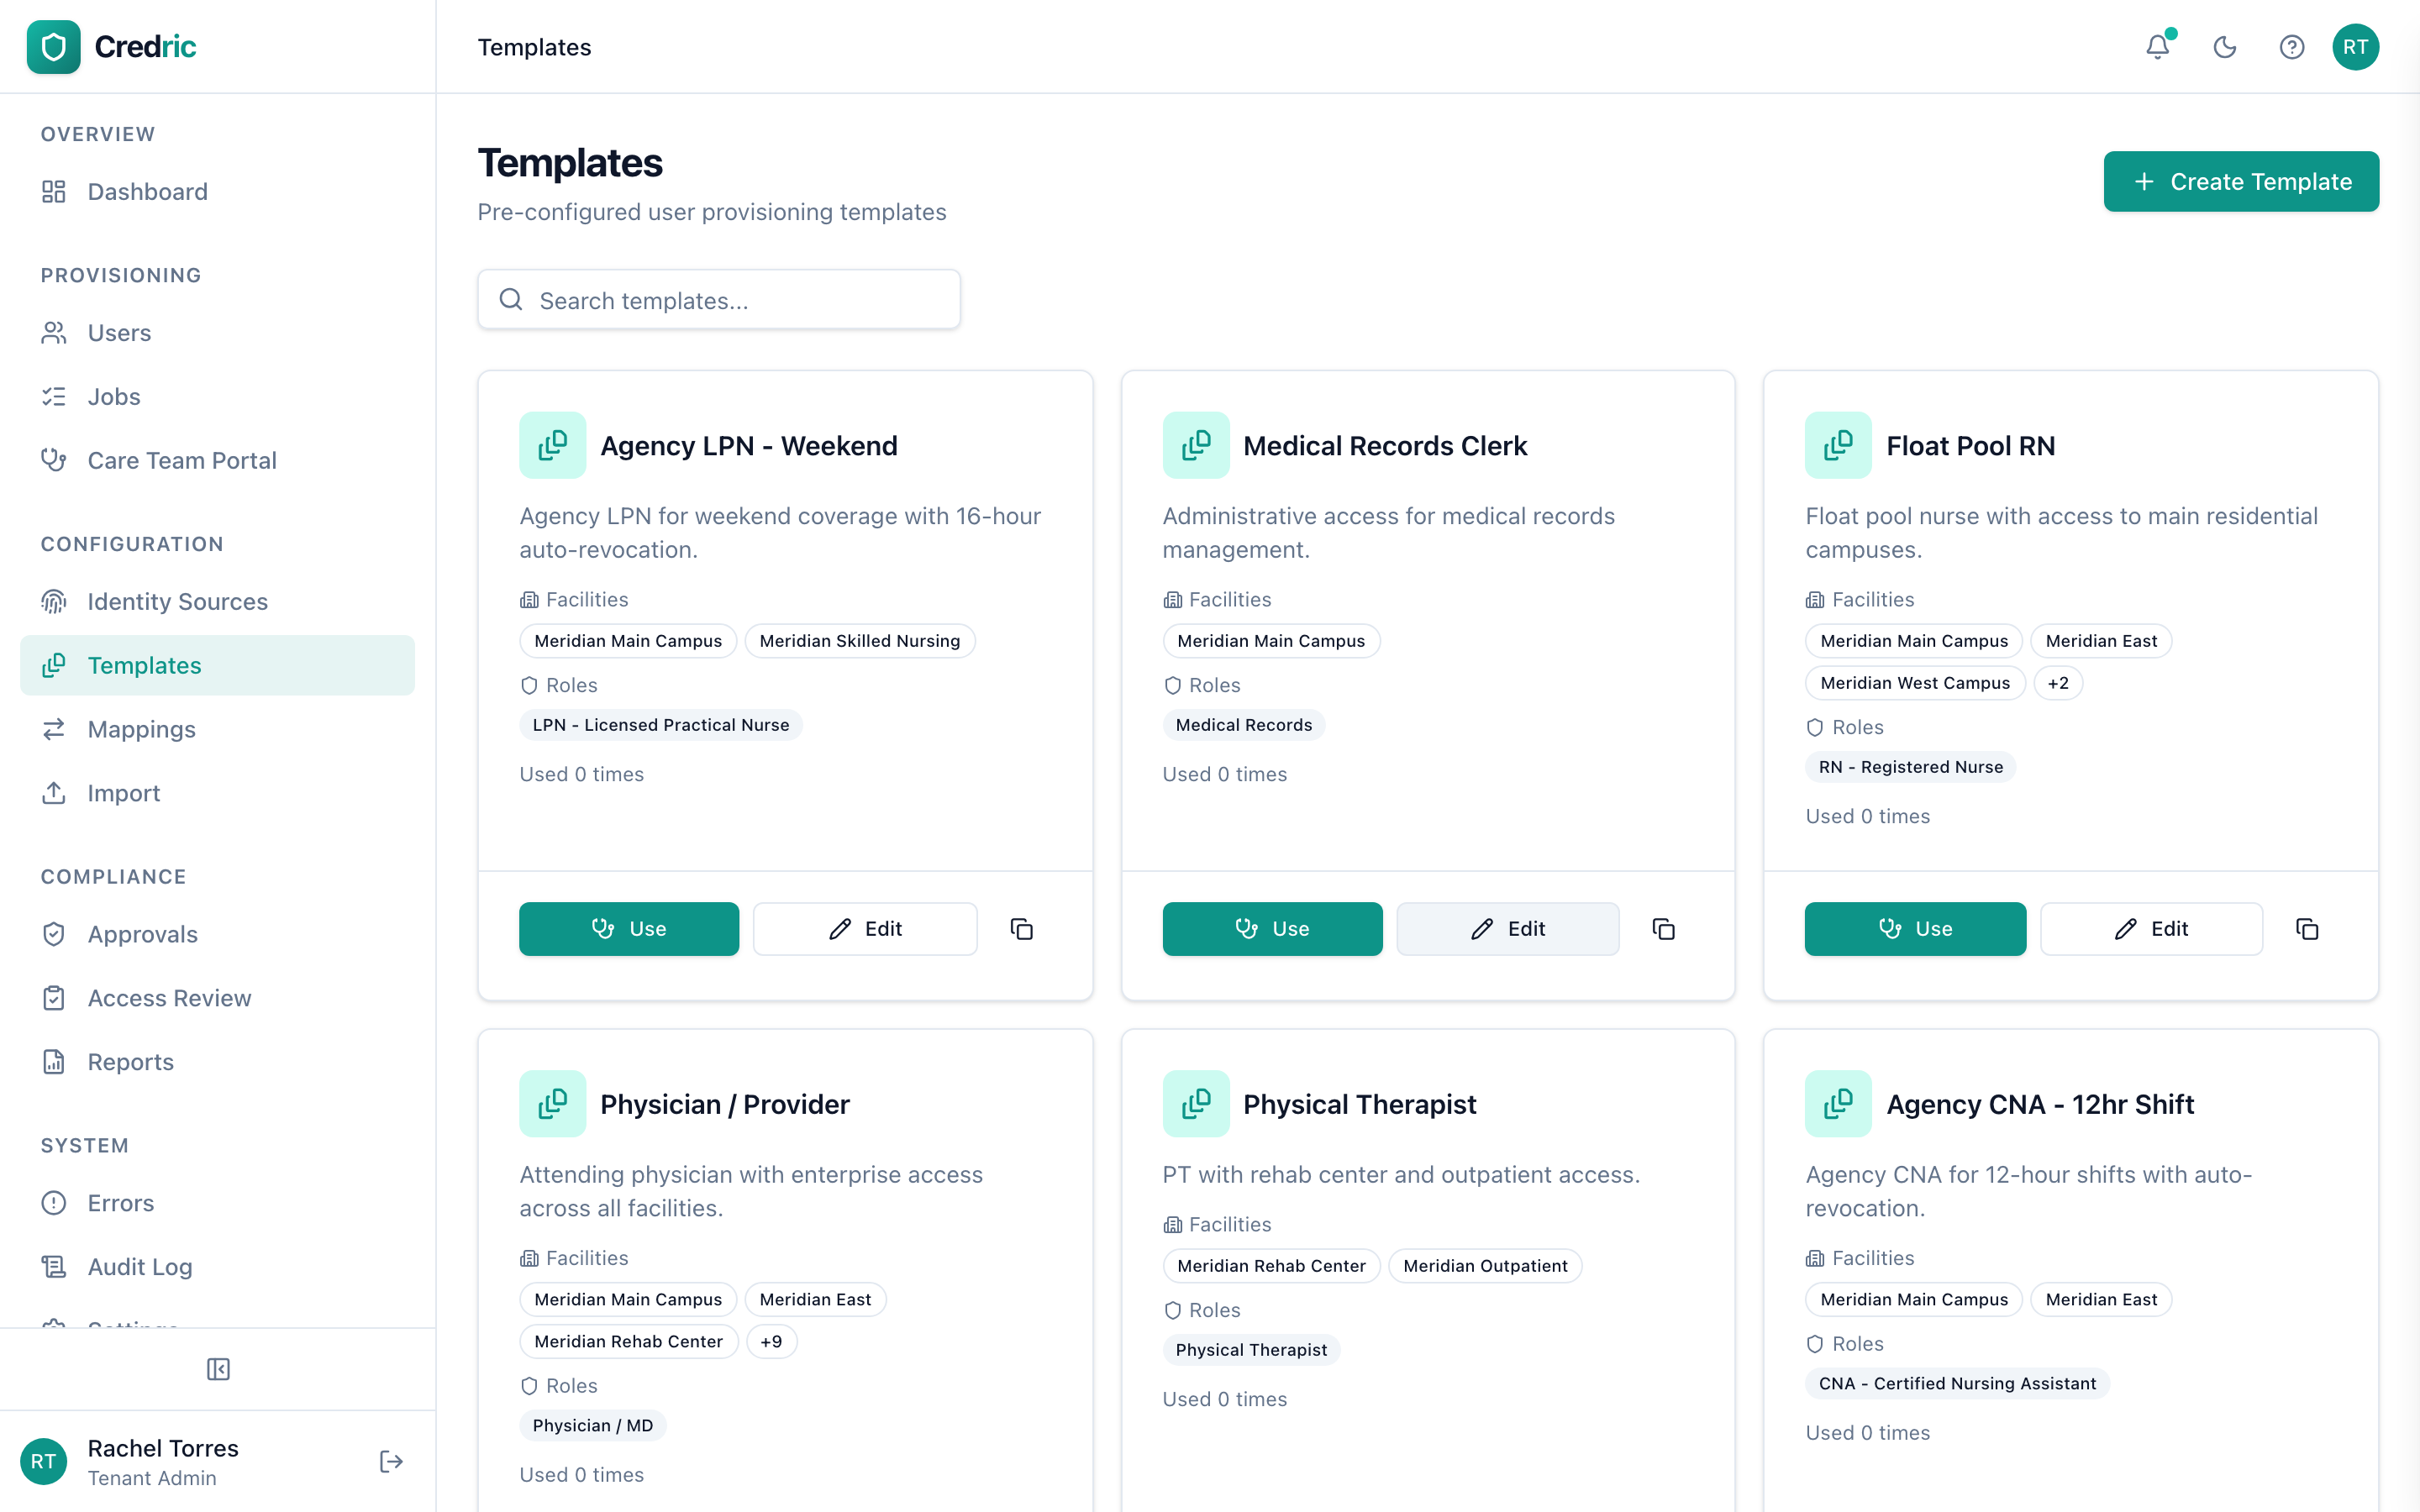Expand the +9 facilities chip on Physician / Provider

click(x=771, y=1341)
